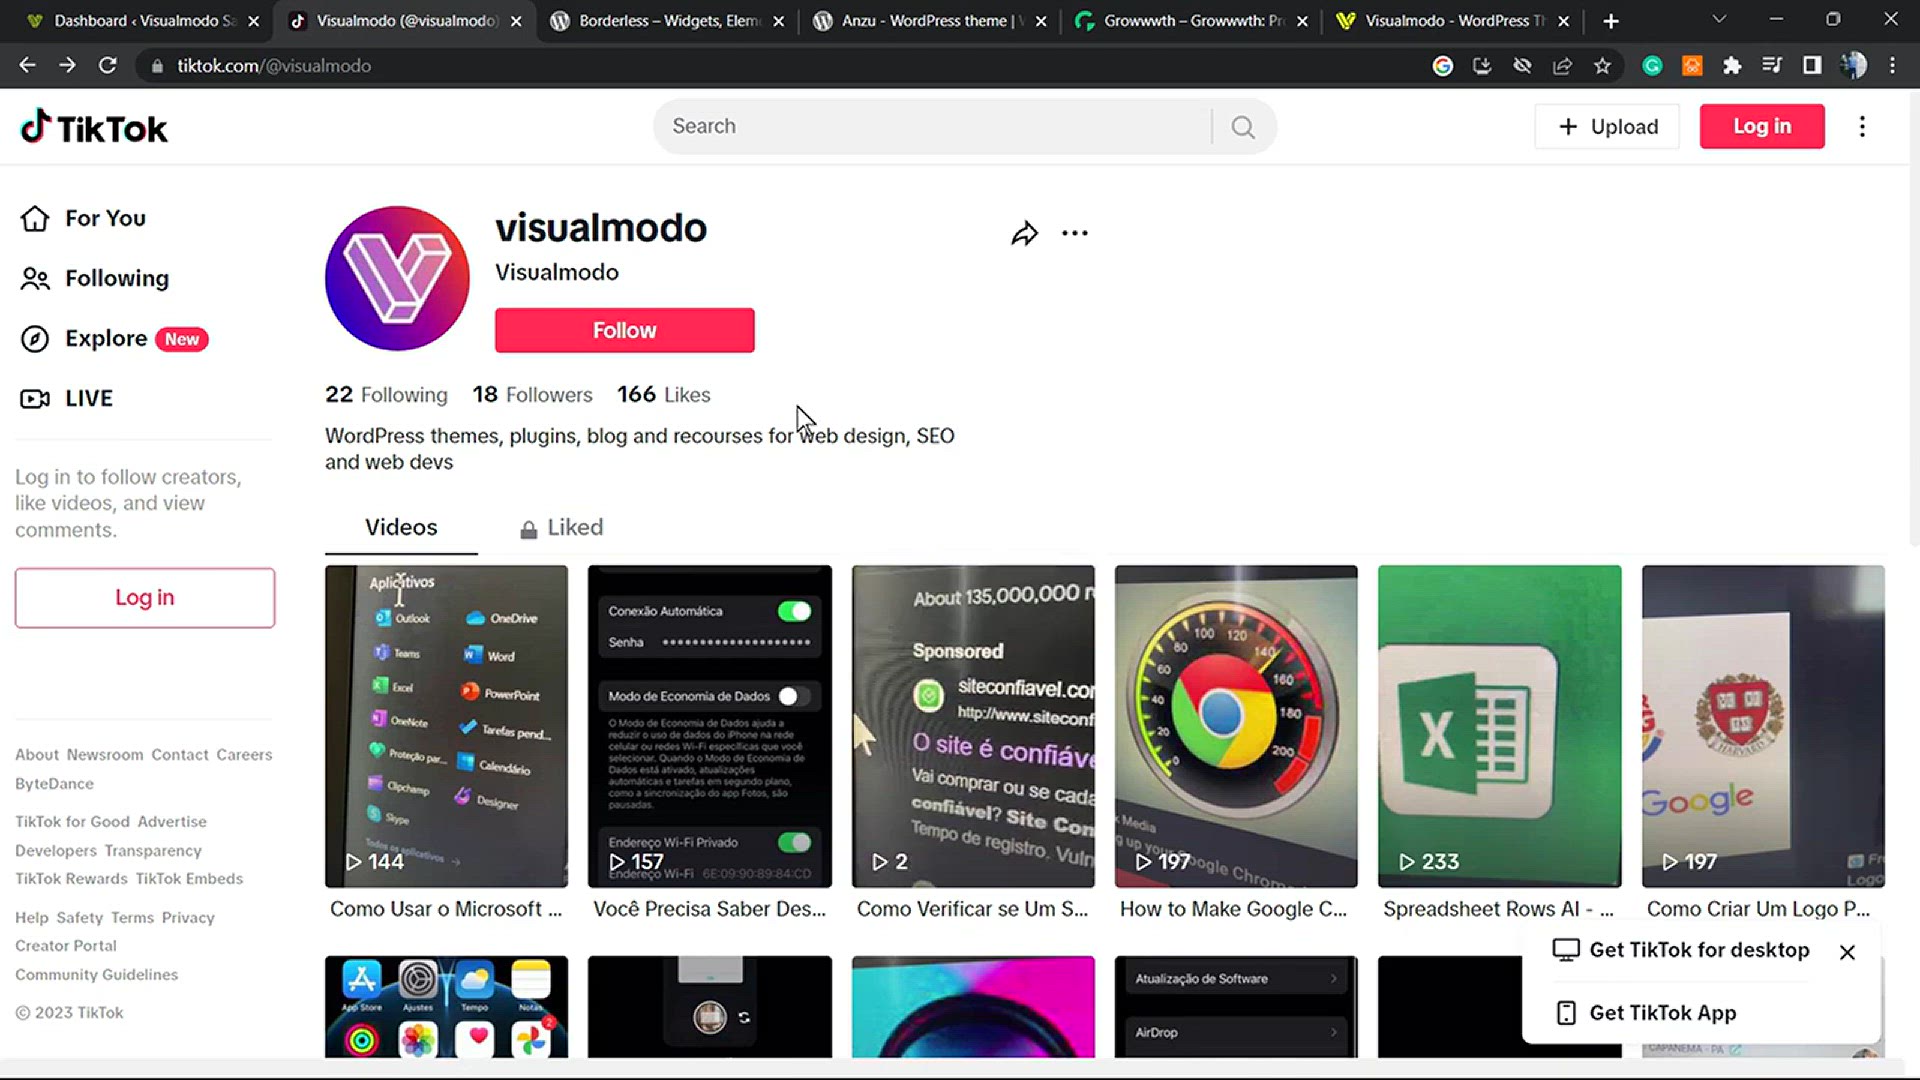Viewport: 1920px width, 1080px height.
Task: Open the Following feed
Action: click(x=95, y=278)
